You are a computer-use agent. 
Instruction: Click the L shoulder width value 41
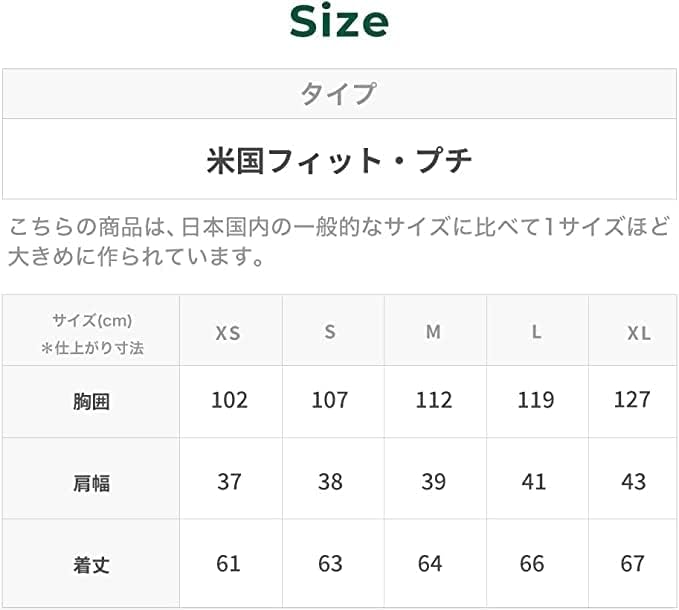534,482
